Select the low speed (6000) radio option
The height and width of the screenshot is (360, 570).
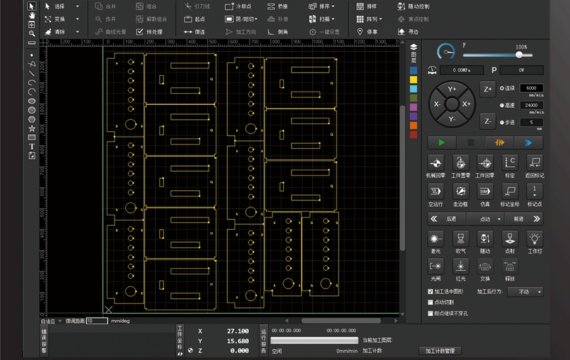pyautogui.click(x=502, y=88)
